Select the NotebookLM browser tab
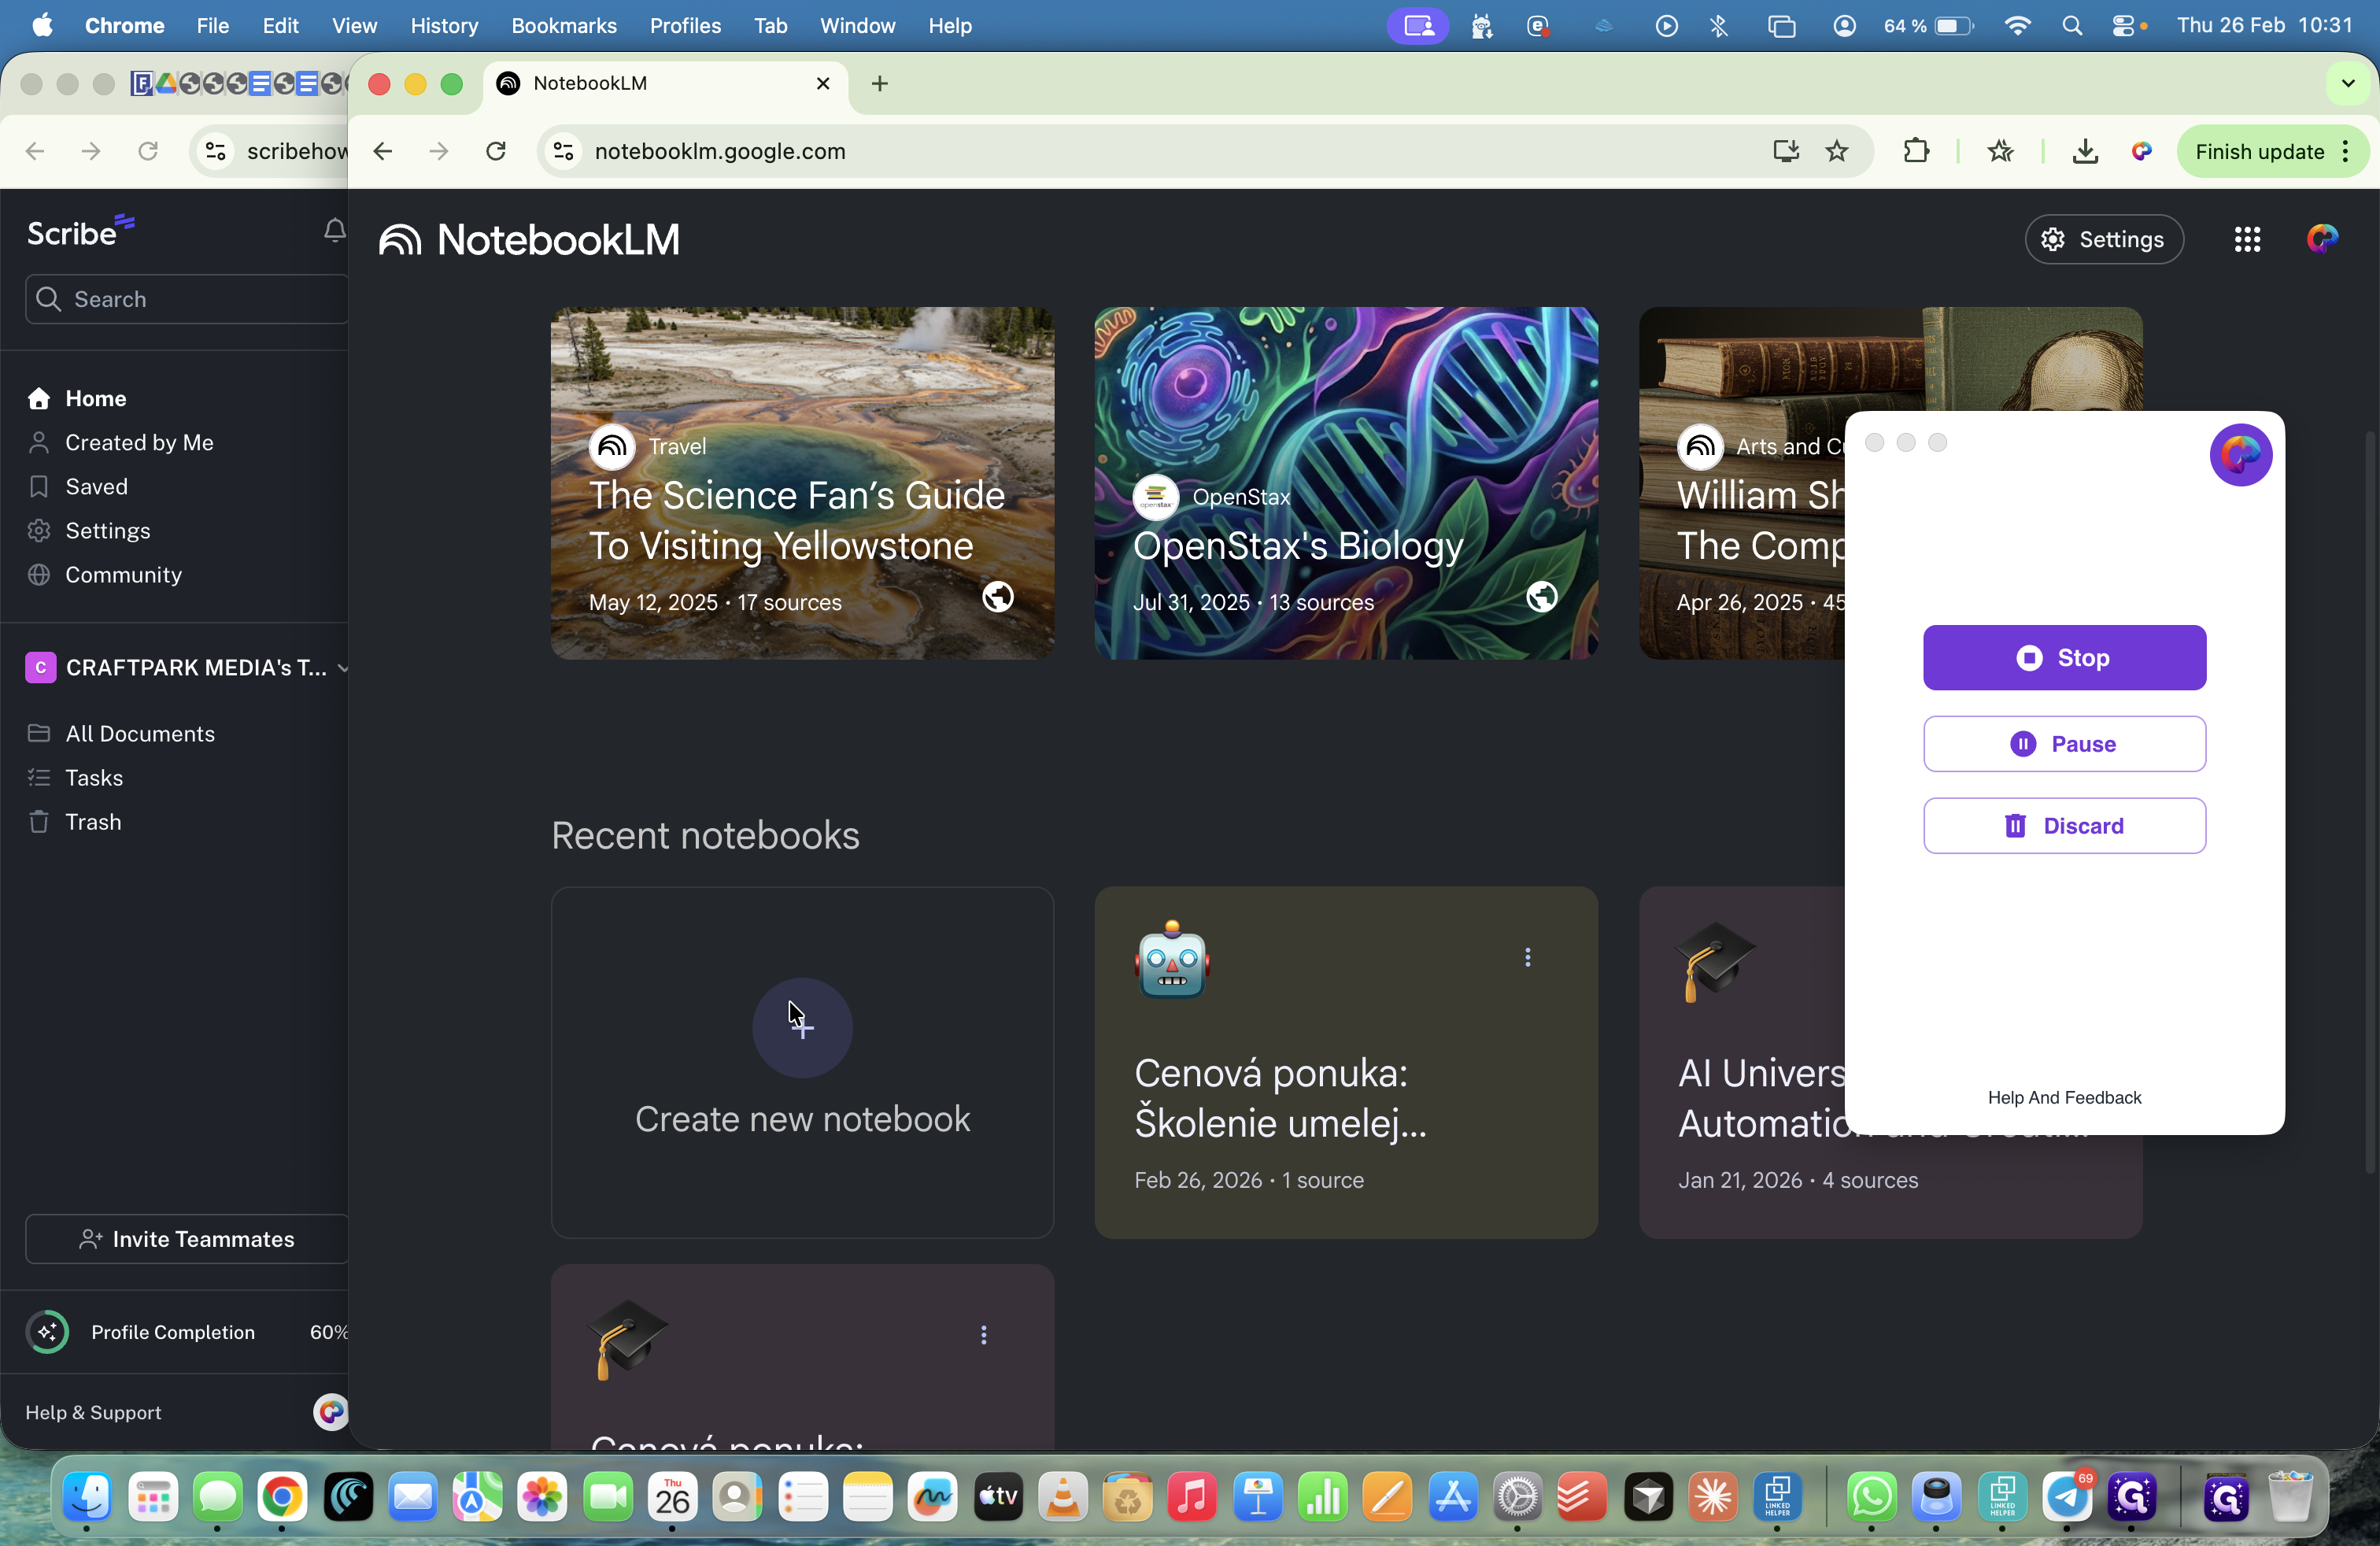This screenshot has width=2380, height=1546. (650, 84)
